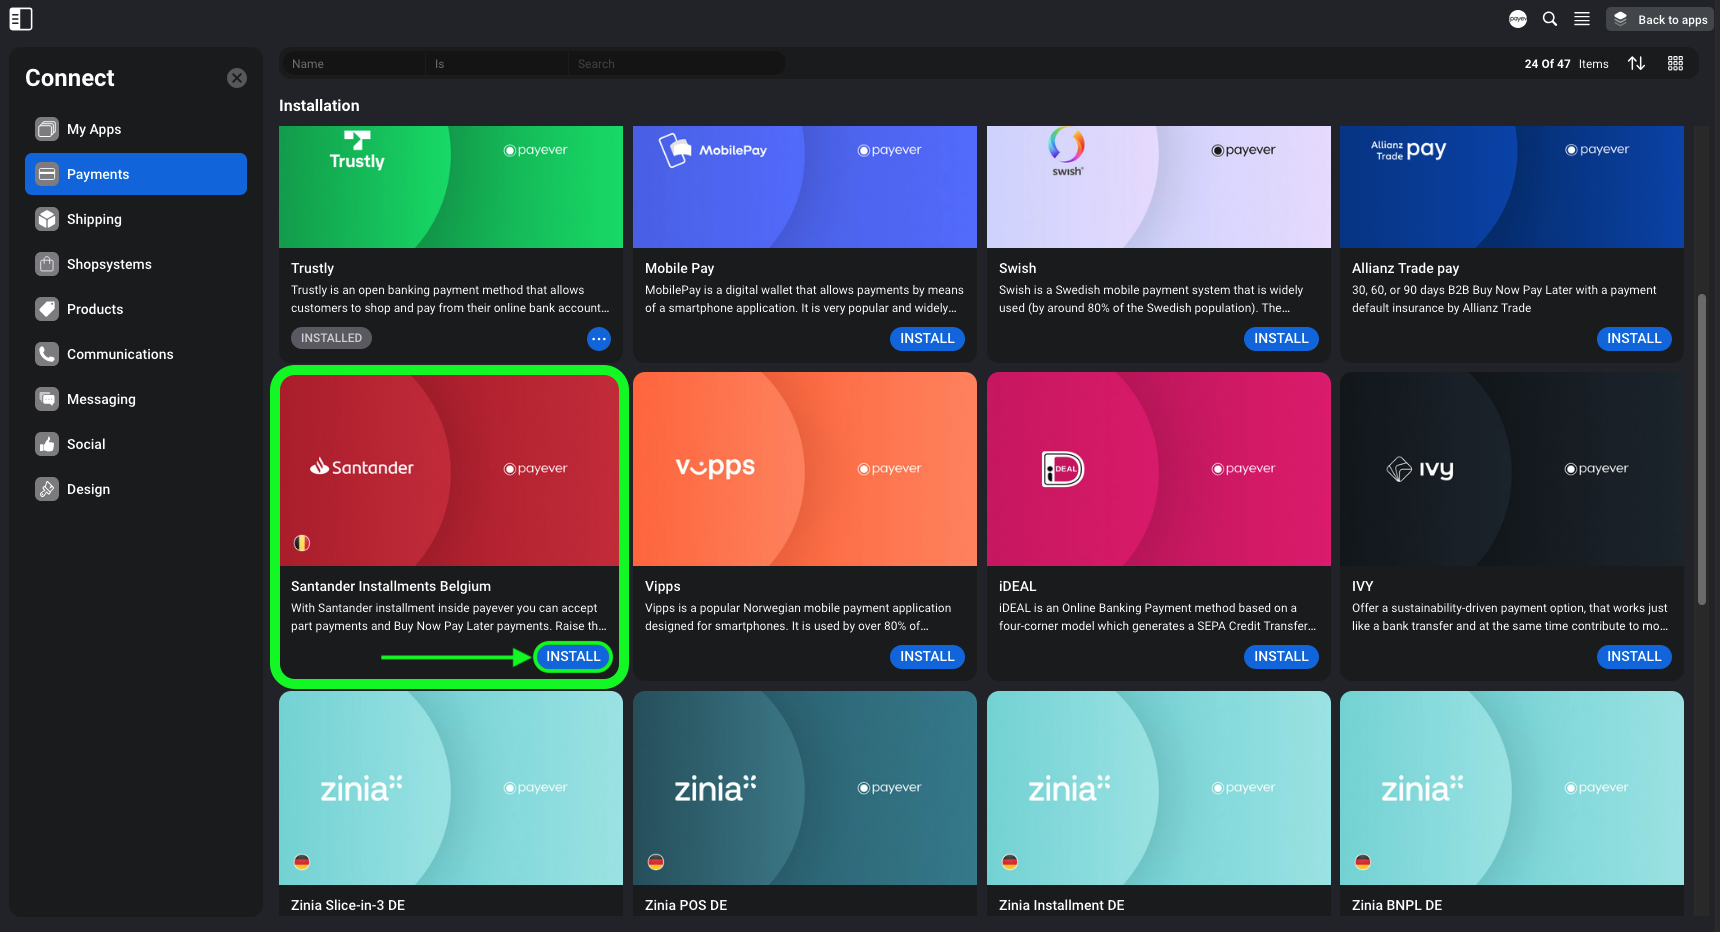Open My Apps section
This screenshot has height=932, width=1720.
click(x=136, y=129)
